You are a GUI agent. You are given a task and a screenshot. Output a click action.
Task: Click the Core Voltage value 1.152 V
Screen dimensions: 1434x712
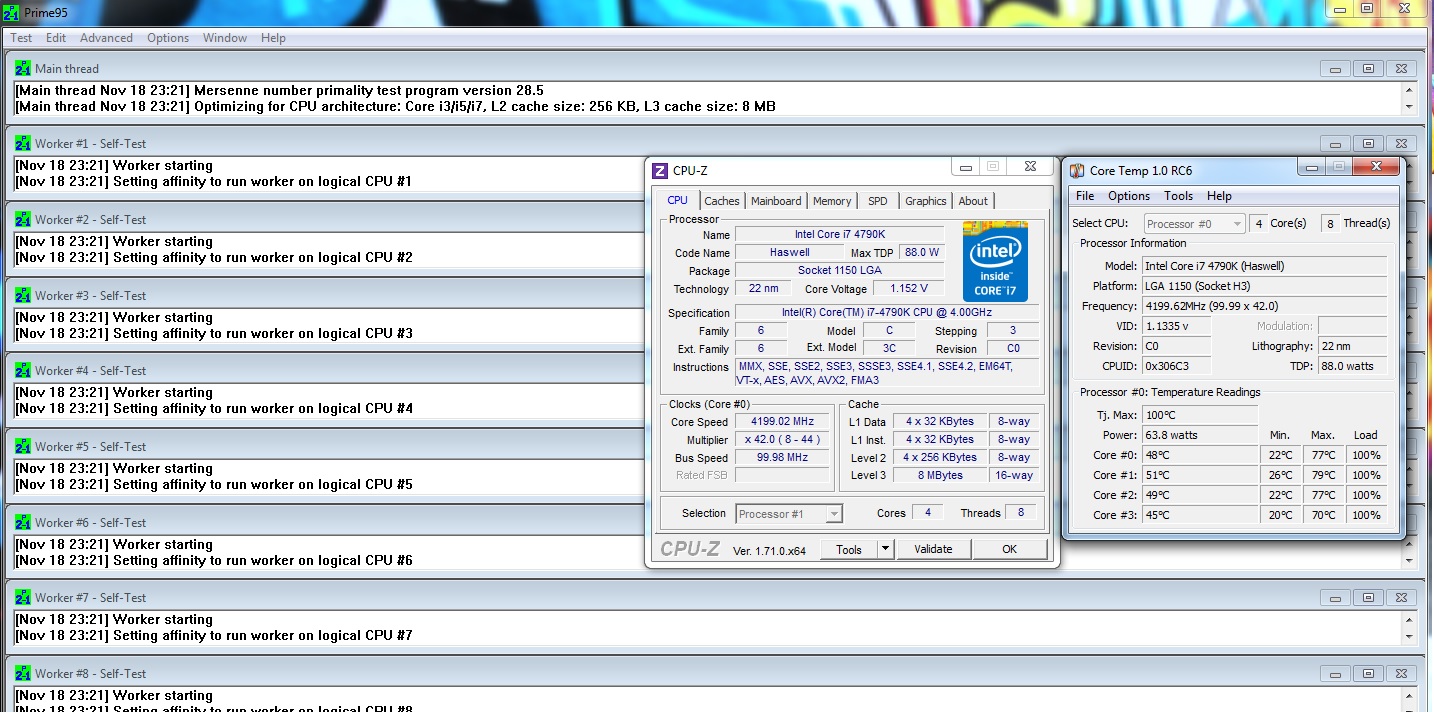point(909,289)
